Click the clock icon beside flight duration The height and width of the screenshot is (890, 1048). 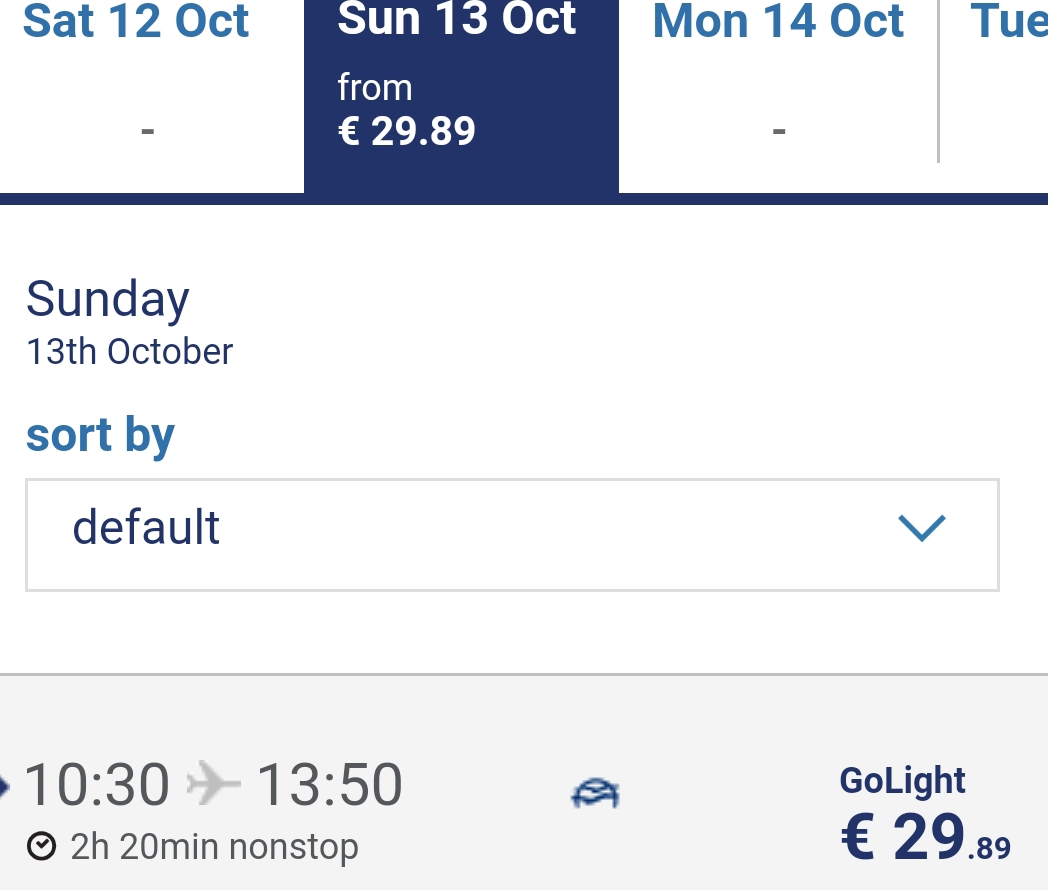point(41,847)
